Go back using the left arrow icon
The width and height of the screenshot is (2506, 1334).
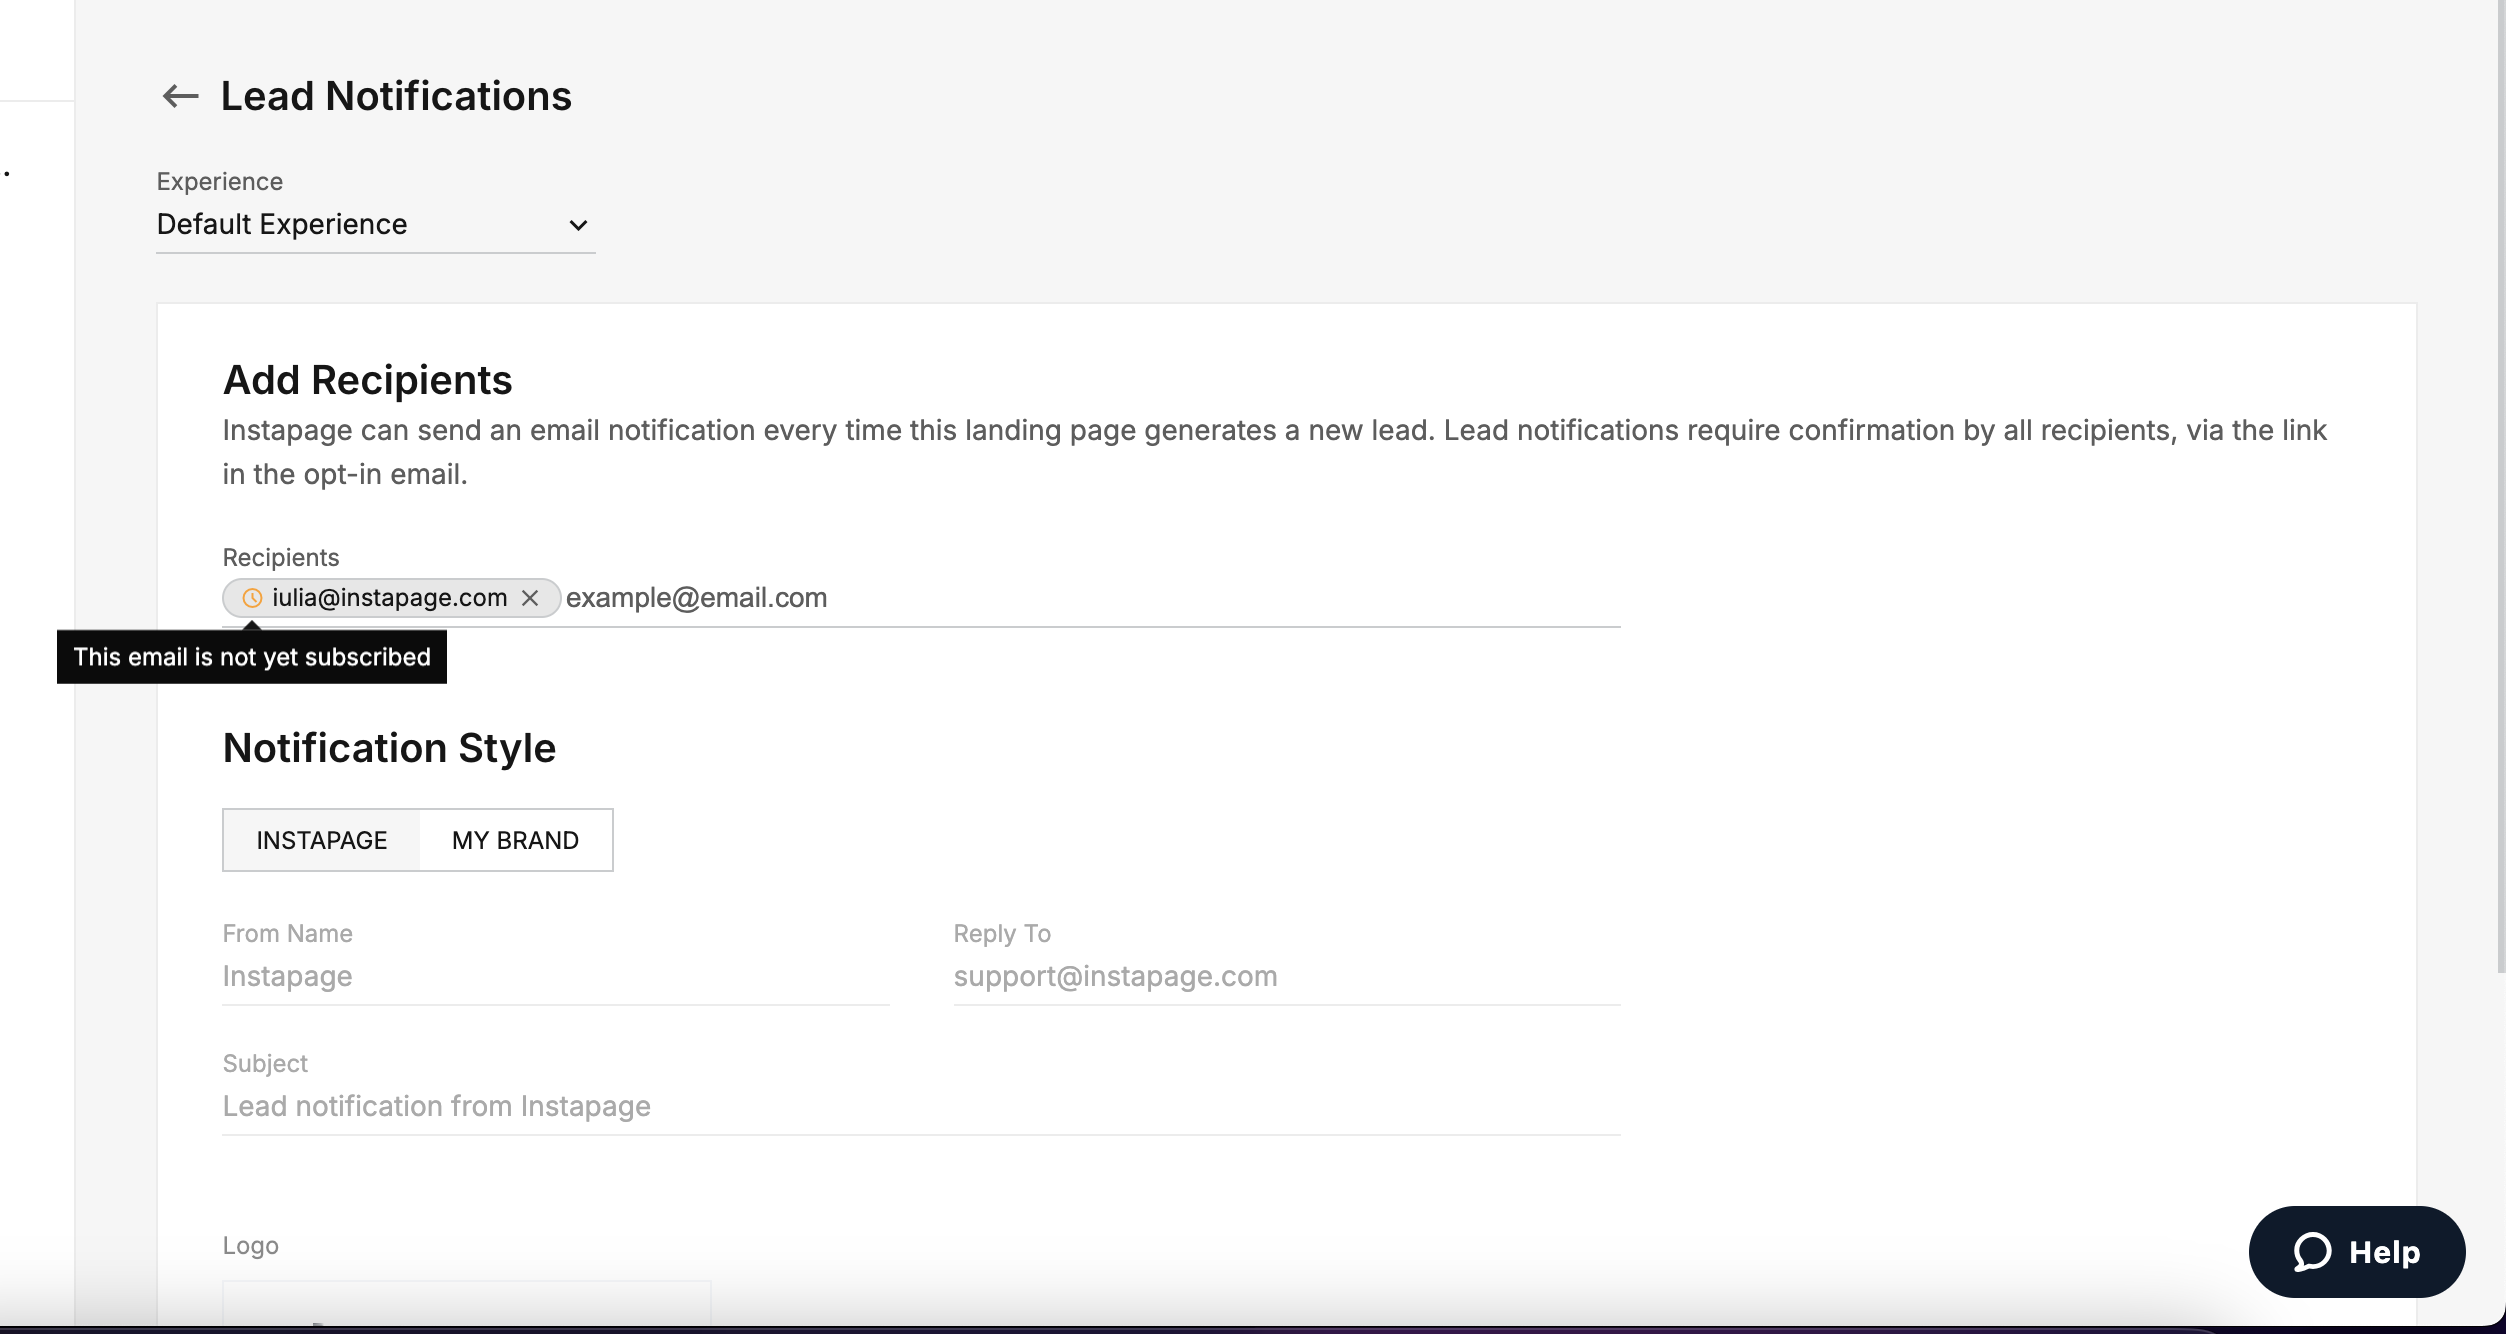tap(181, 96)
